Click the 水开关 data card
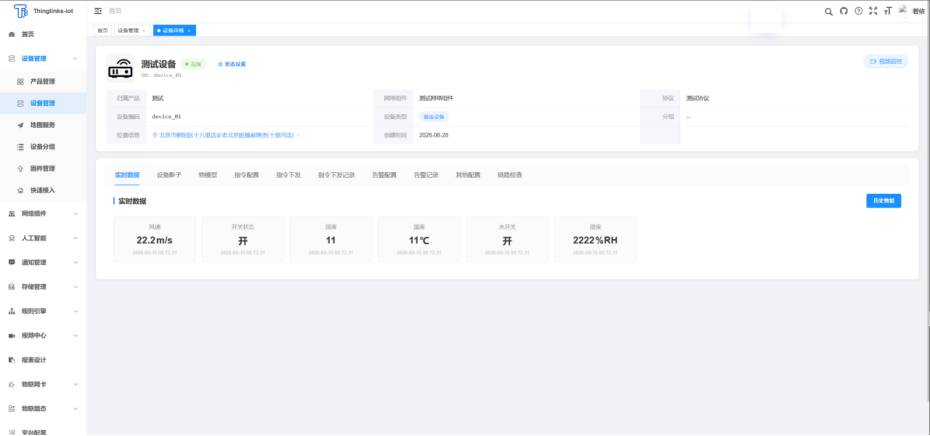This screenshot has width=930, height=436. [x=507, y=239]
